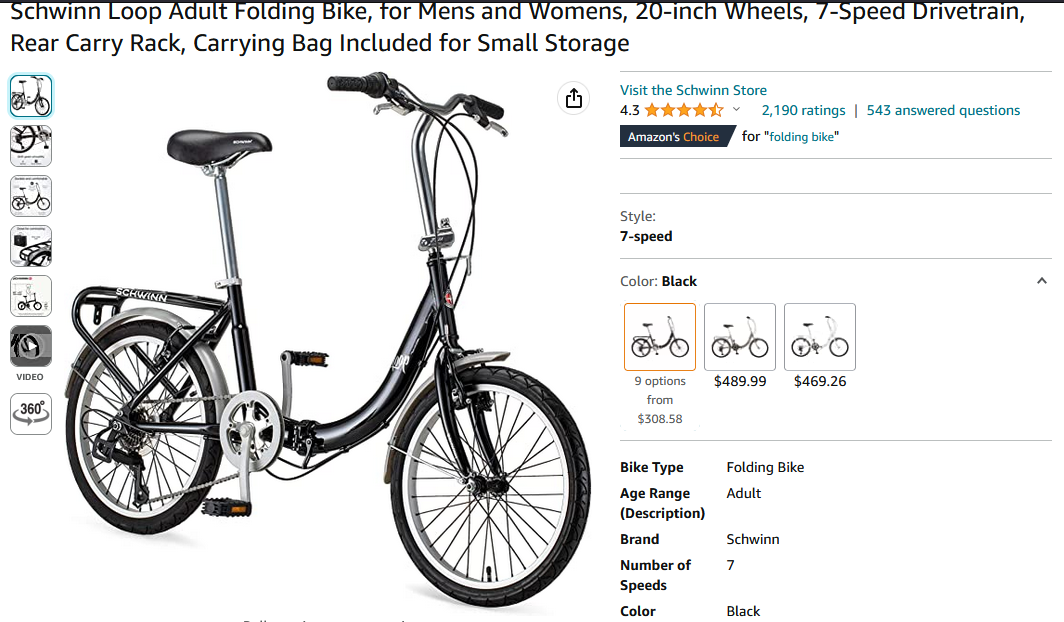
Task: Click the share icon above the bike image
Action: (x=573, y=98)
